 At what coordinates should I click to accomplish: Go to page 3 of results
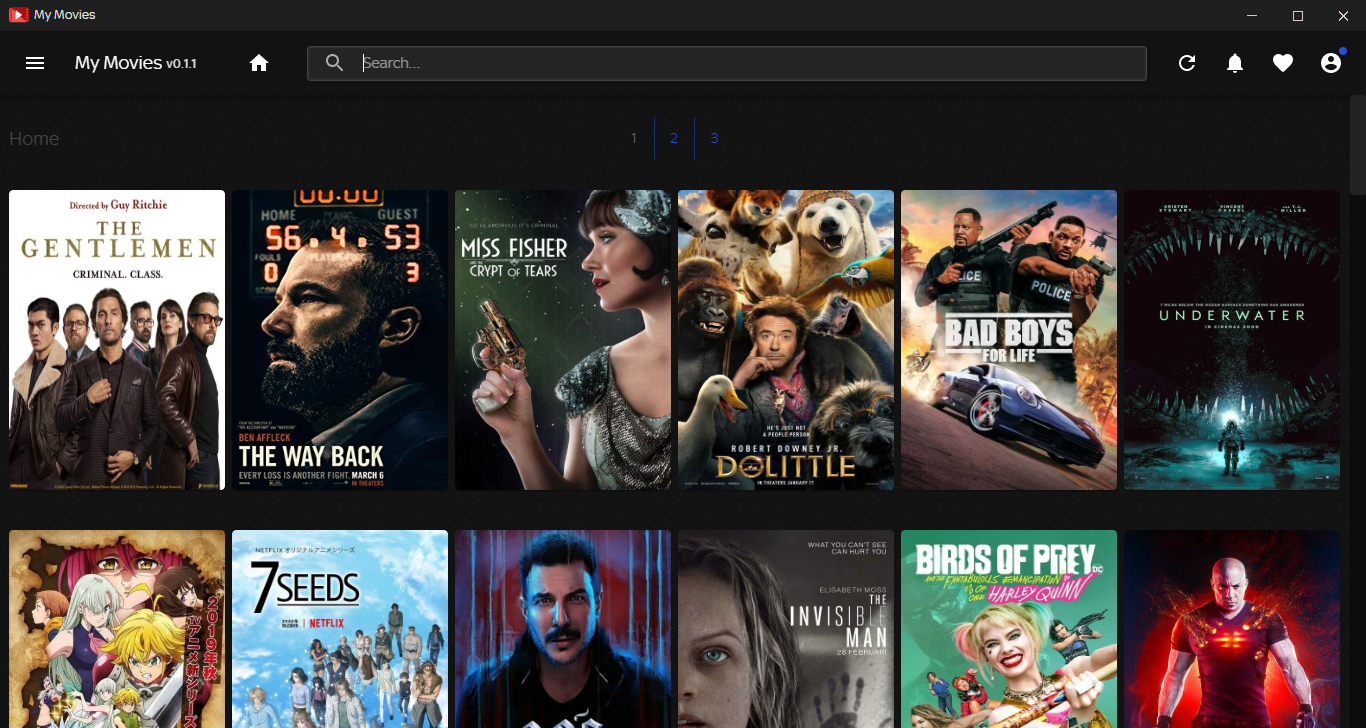point(714,138)
